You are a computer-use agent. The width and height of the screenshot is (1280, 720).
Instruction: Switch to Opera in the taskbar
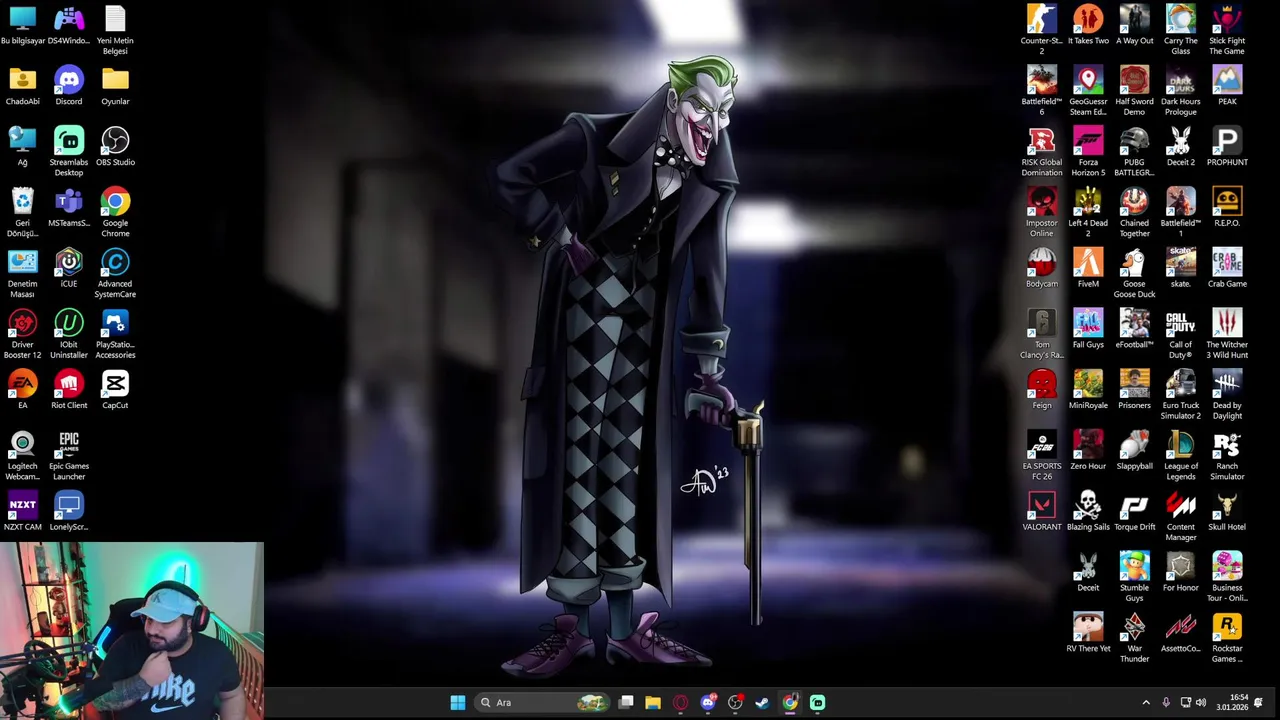[x=681, y=702]
